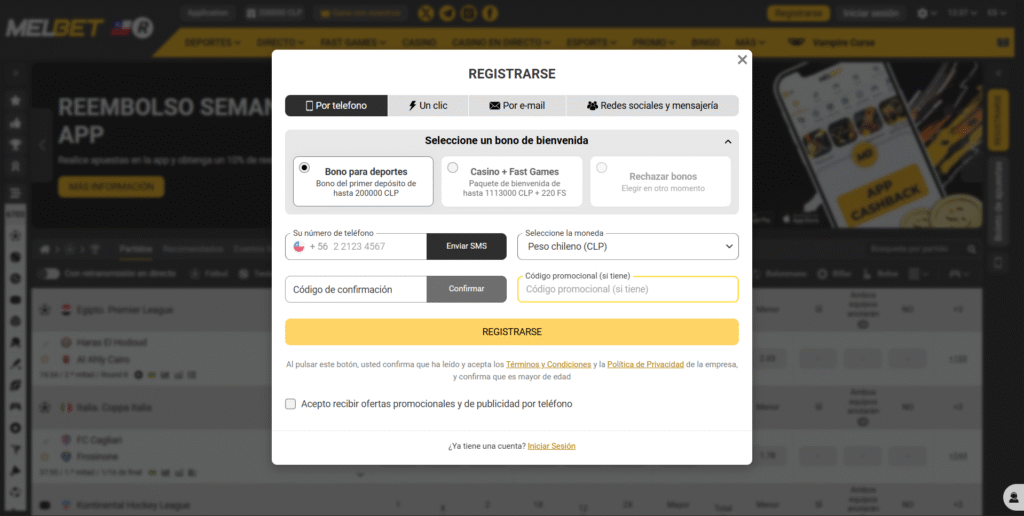Screen dimensions: 1024x516
Task: Click the yellow REGISTRARSE submit button
Action: coord(512,332)
